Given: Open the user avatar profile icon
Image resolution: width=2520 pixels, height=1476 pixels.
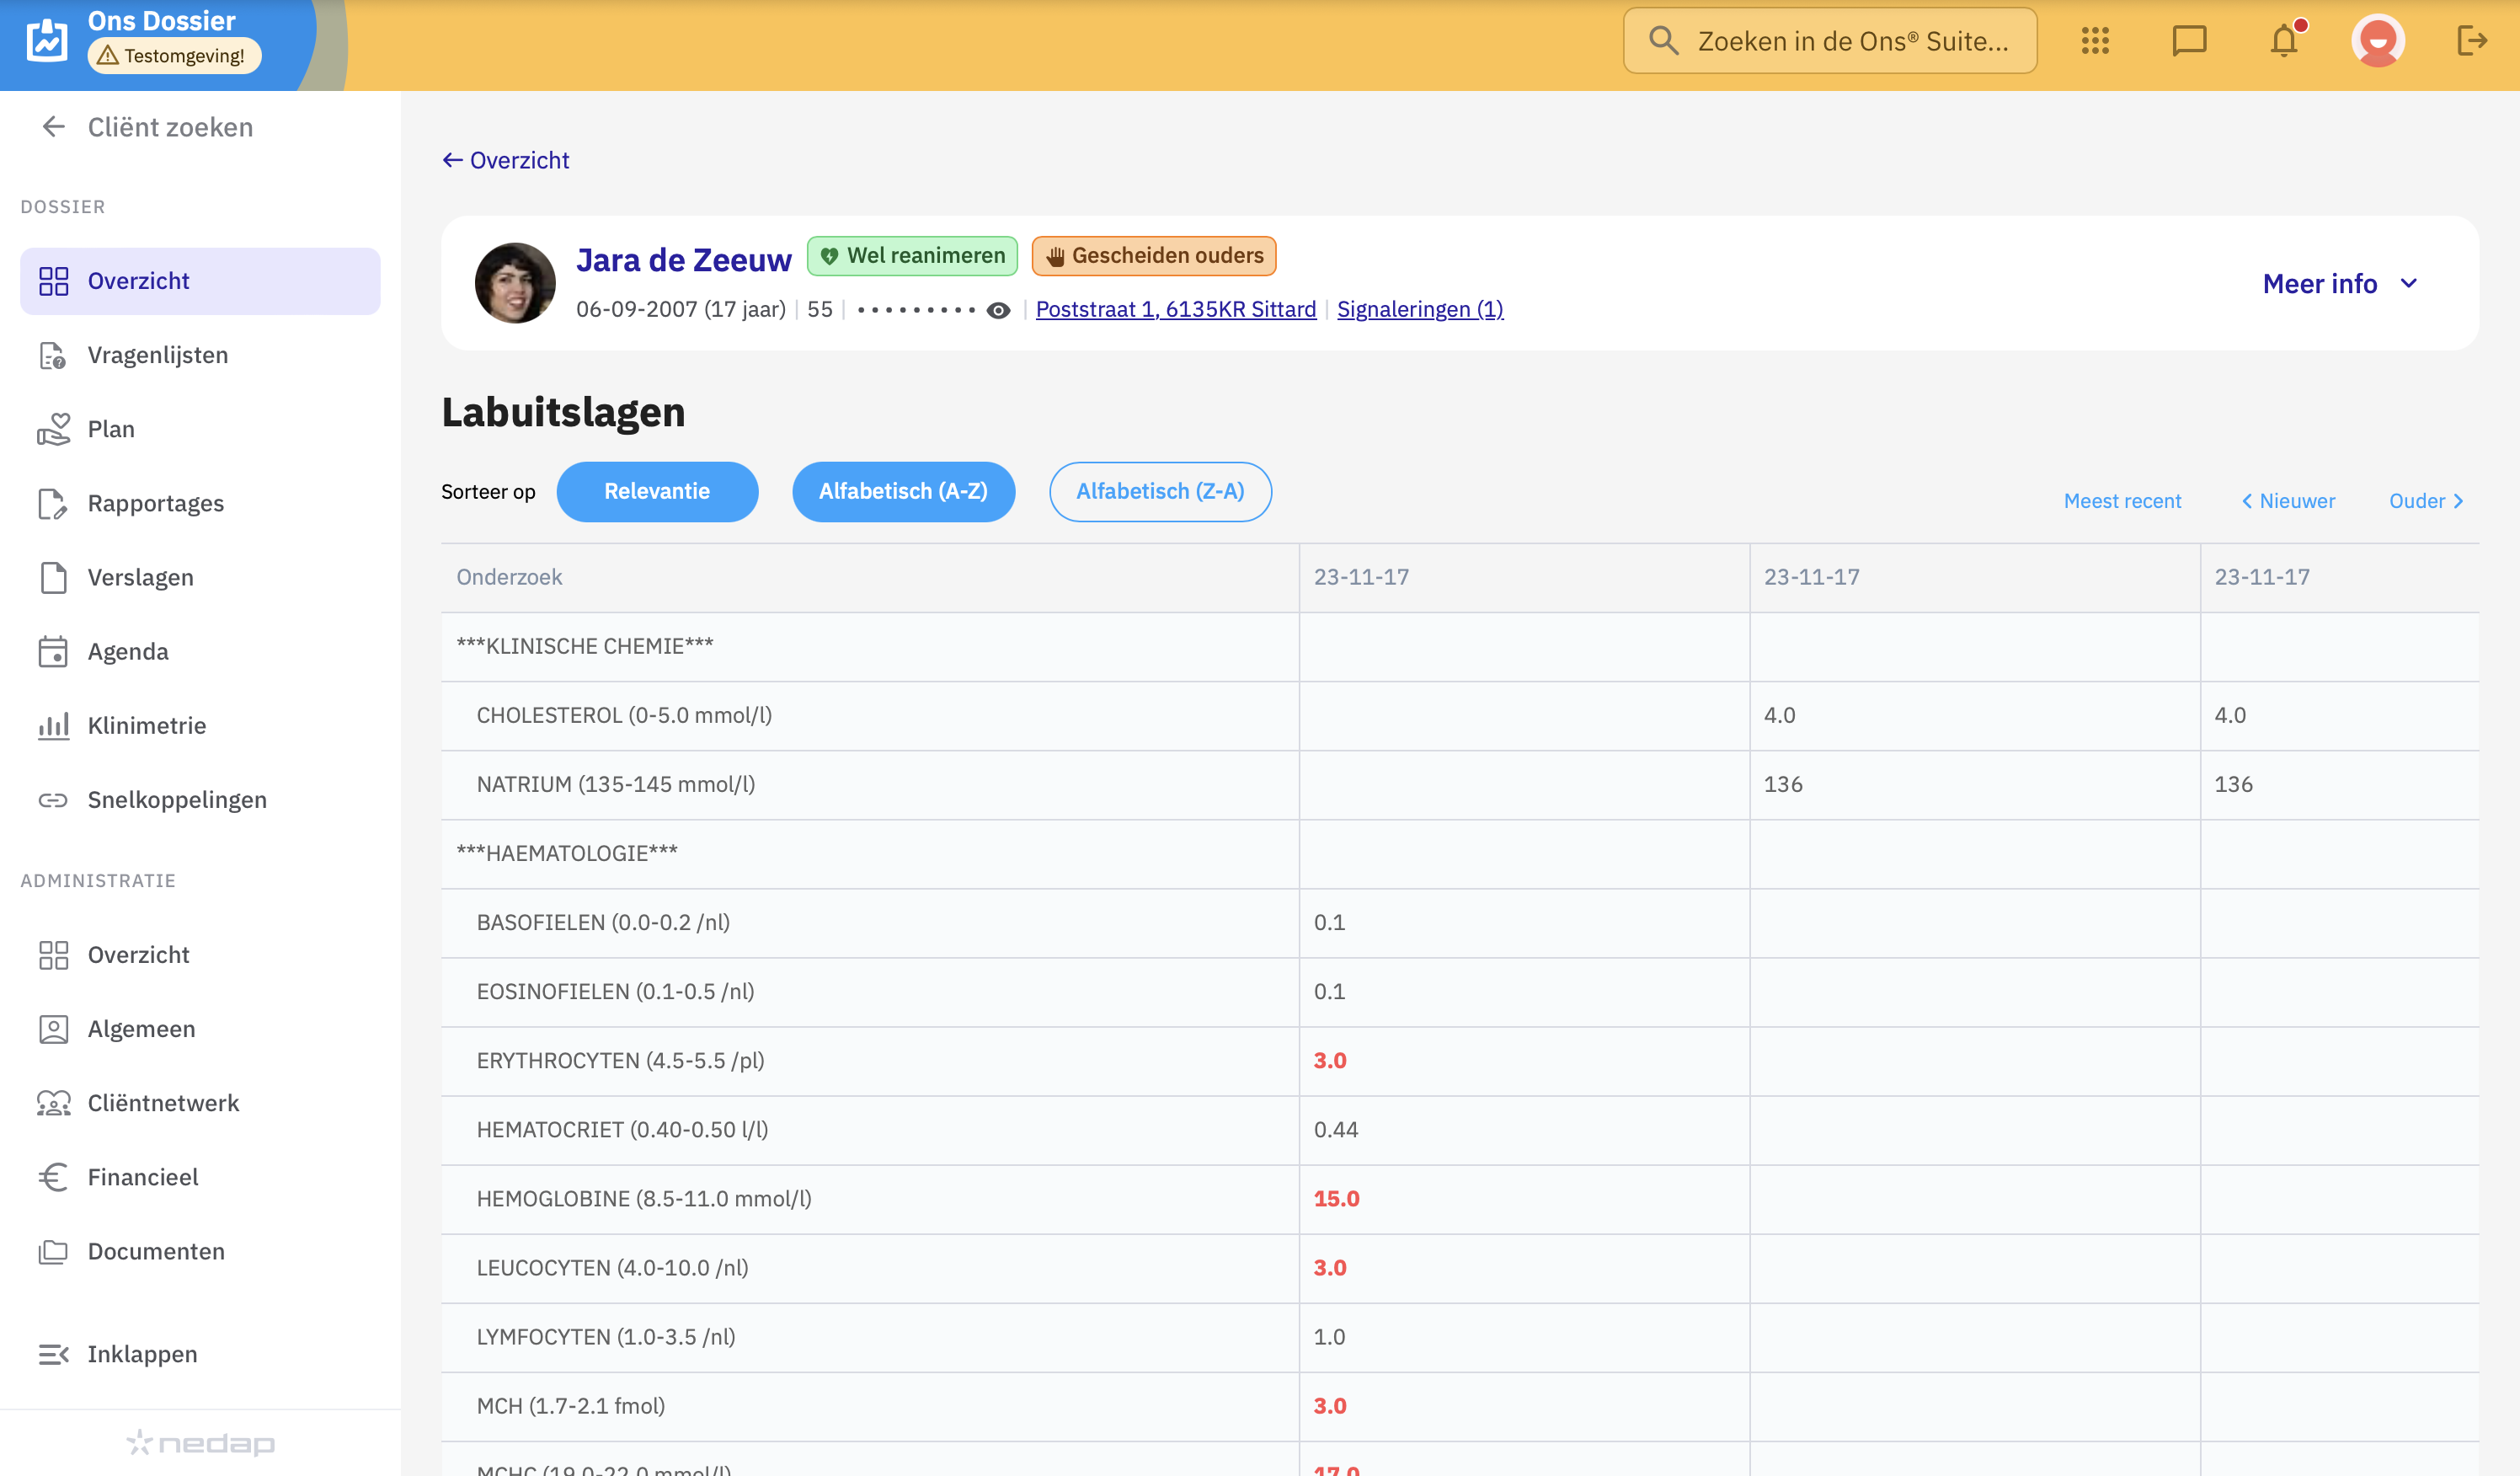Looking at the screenshot, I should [x=2377, y=41].
